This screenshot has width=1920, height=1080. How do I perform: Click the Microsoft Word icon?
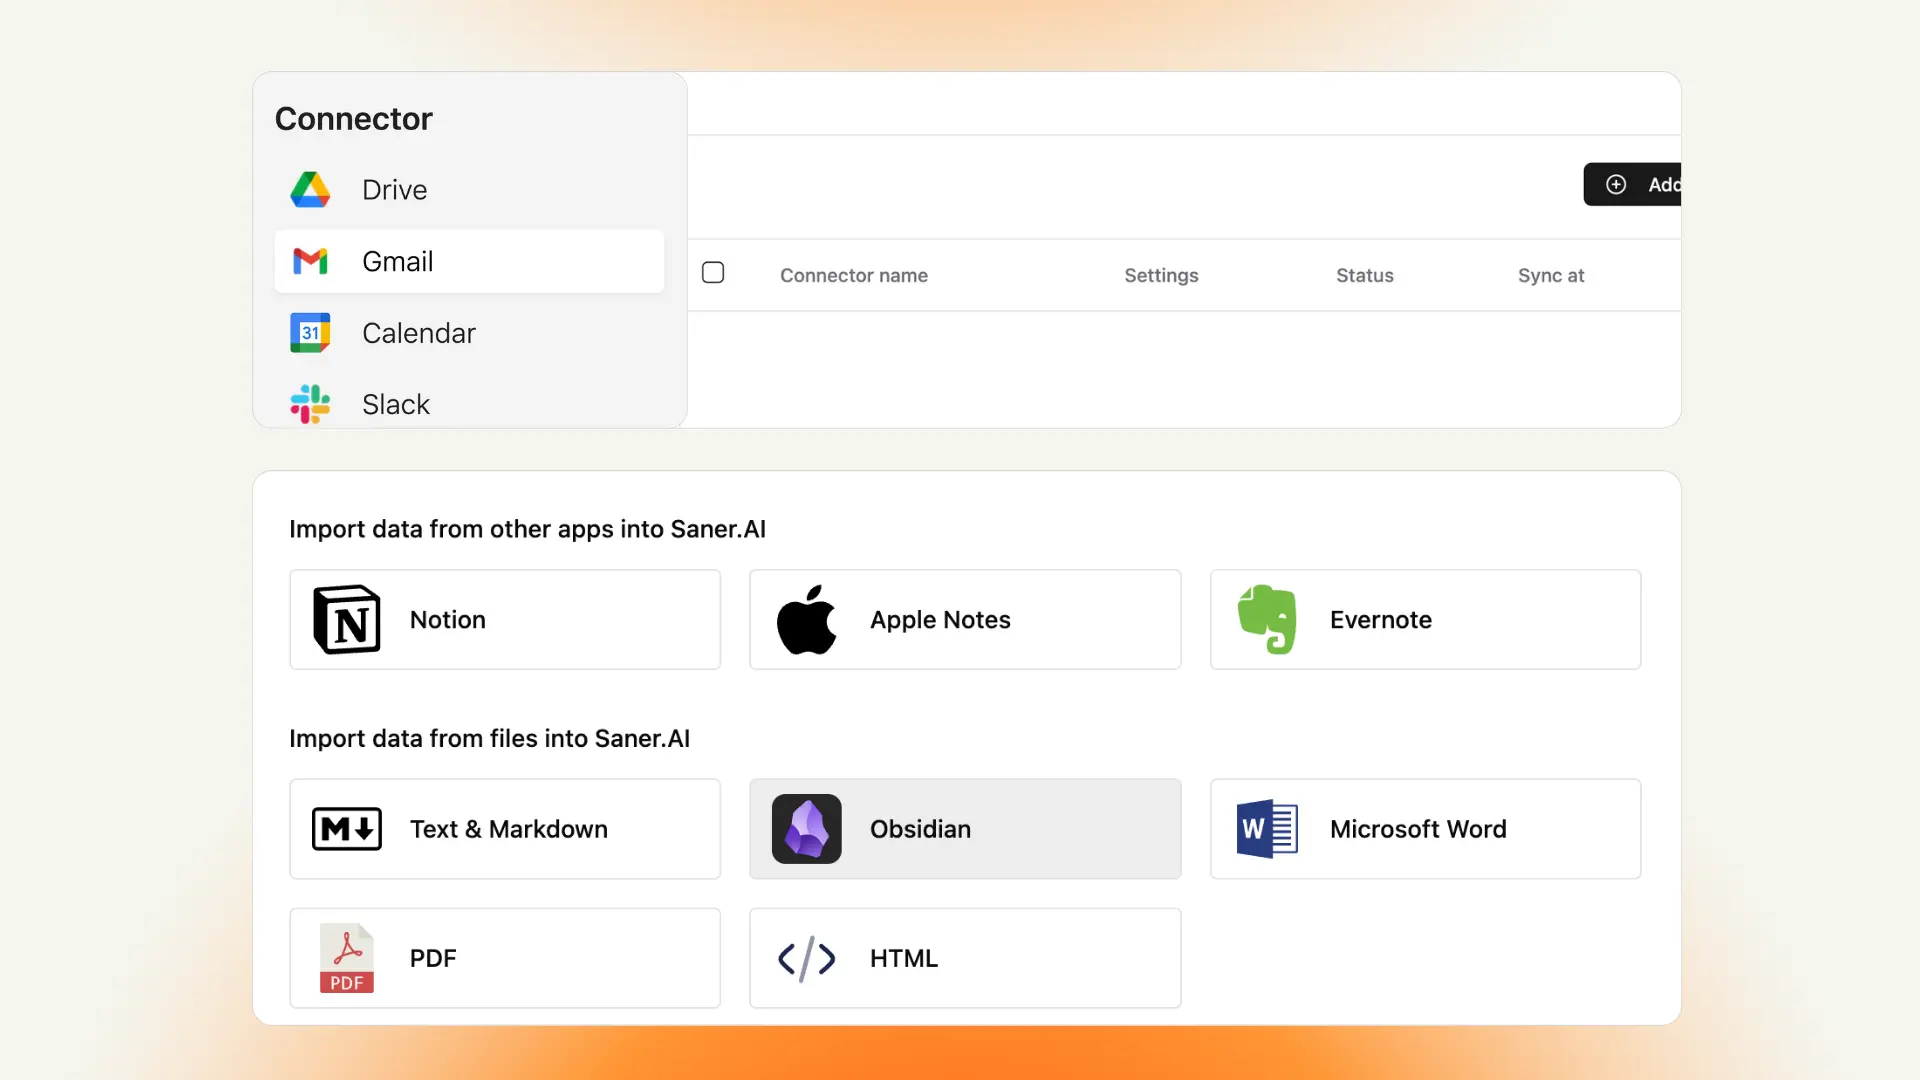pos(1267,829)
